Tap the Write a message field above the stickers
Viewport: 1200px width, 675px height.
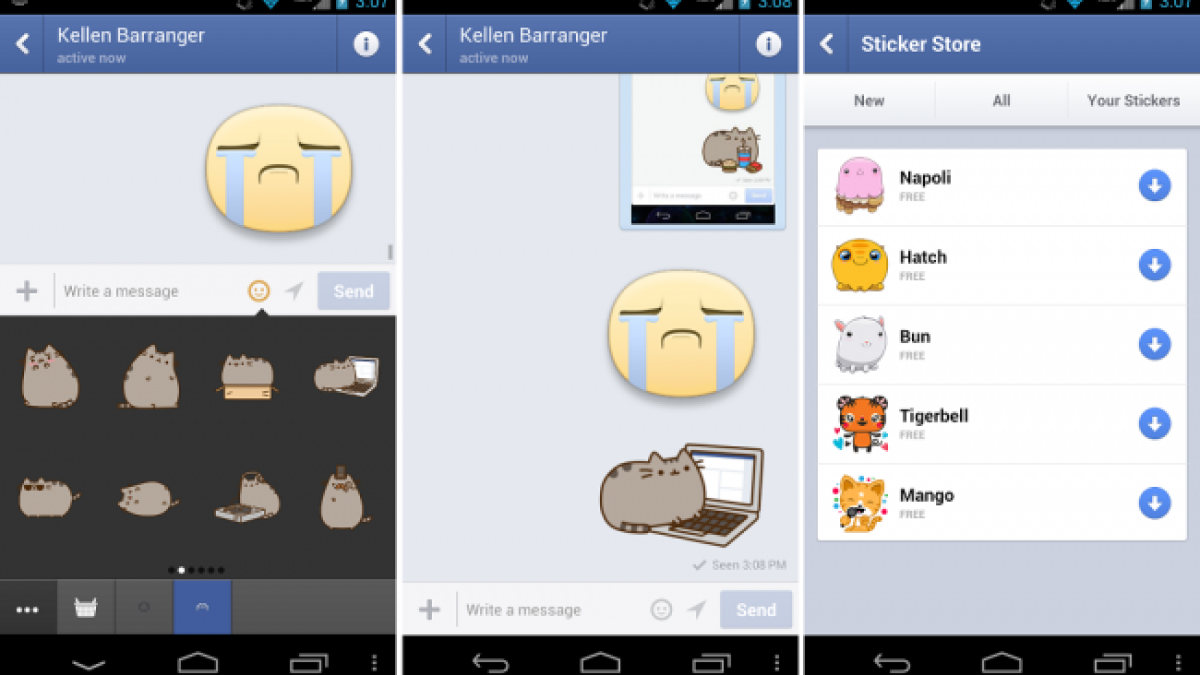(150, 291)
